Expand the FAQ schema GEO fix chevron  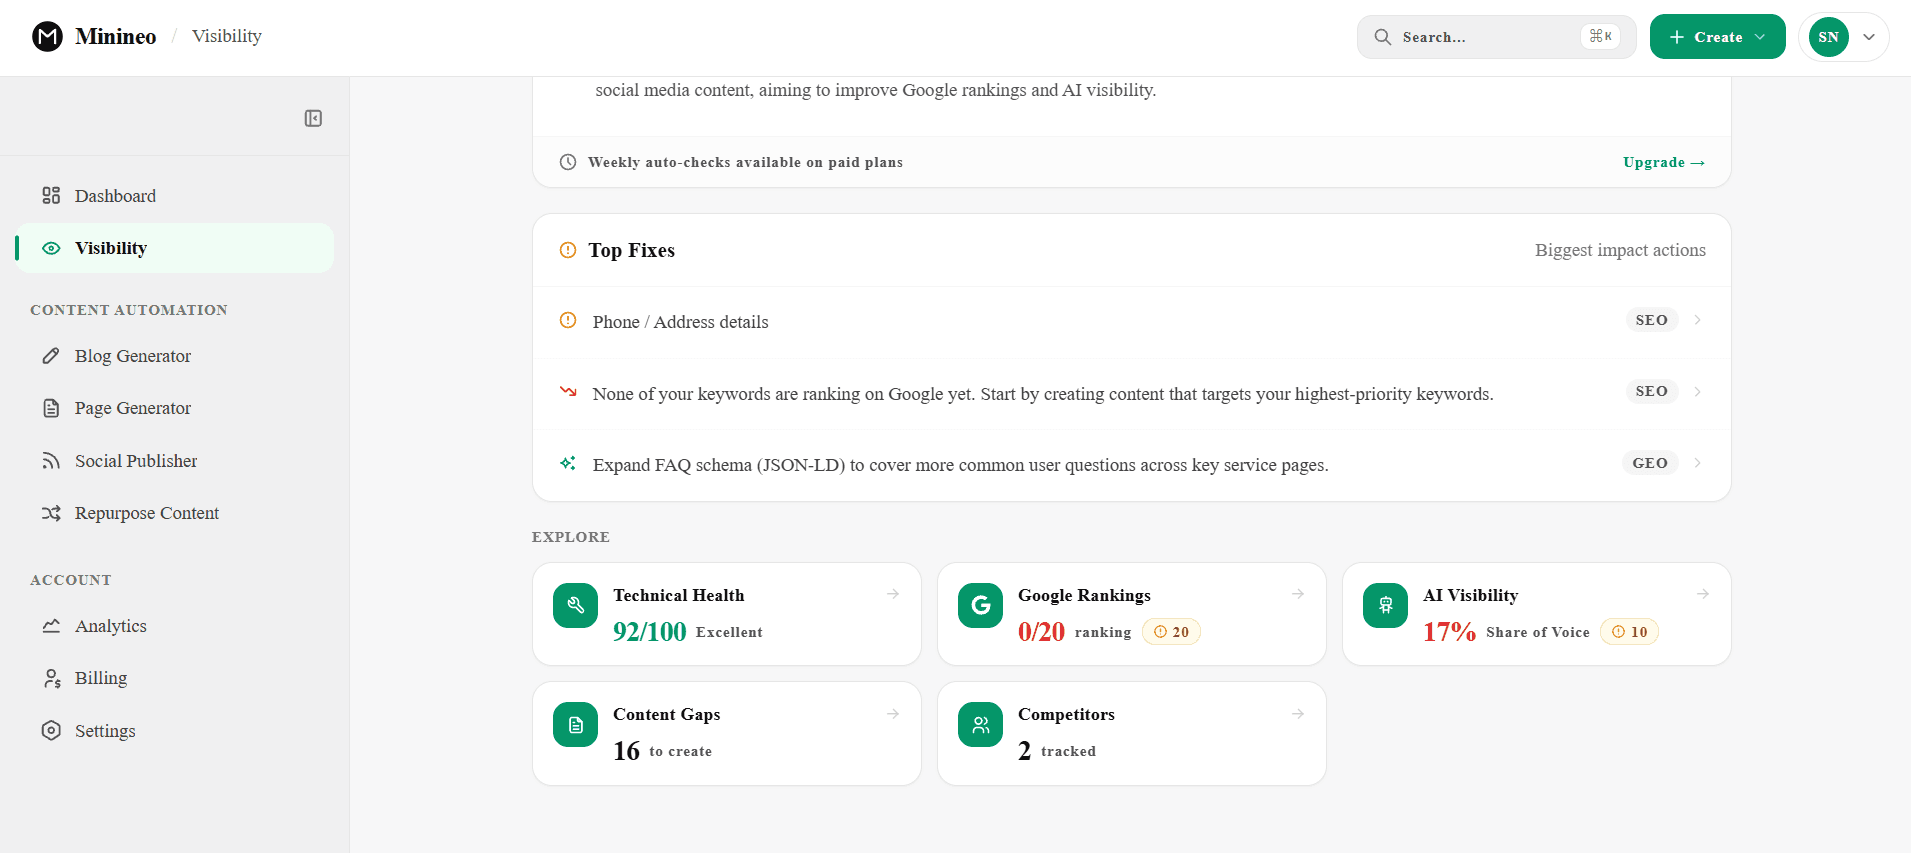pos(1697,463)
